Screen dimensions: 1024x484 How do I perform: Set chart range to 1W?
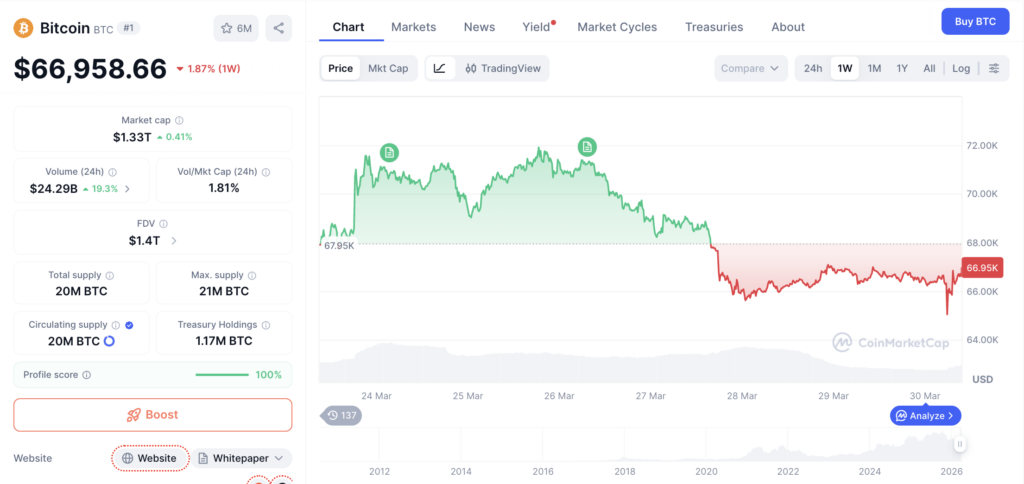pos(845,69)
